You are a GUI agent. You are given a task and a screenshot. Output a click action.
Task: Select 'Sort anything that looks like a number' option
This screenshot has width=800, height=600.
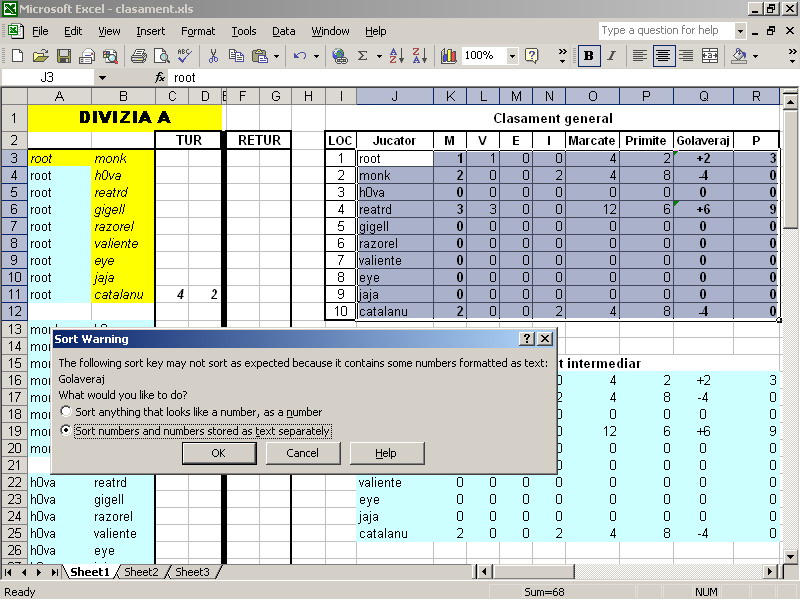(67, 412)
